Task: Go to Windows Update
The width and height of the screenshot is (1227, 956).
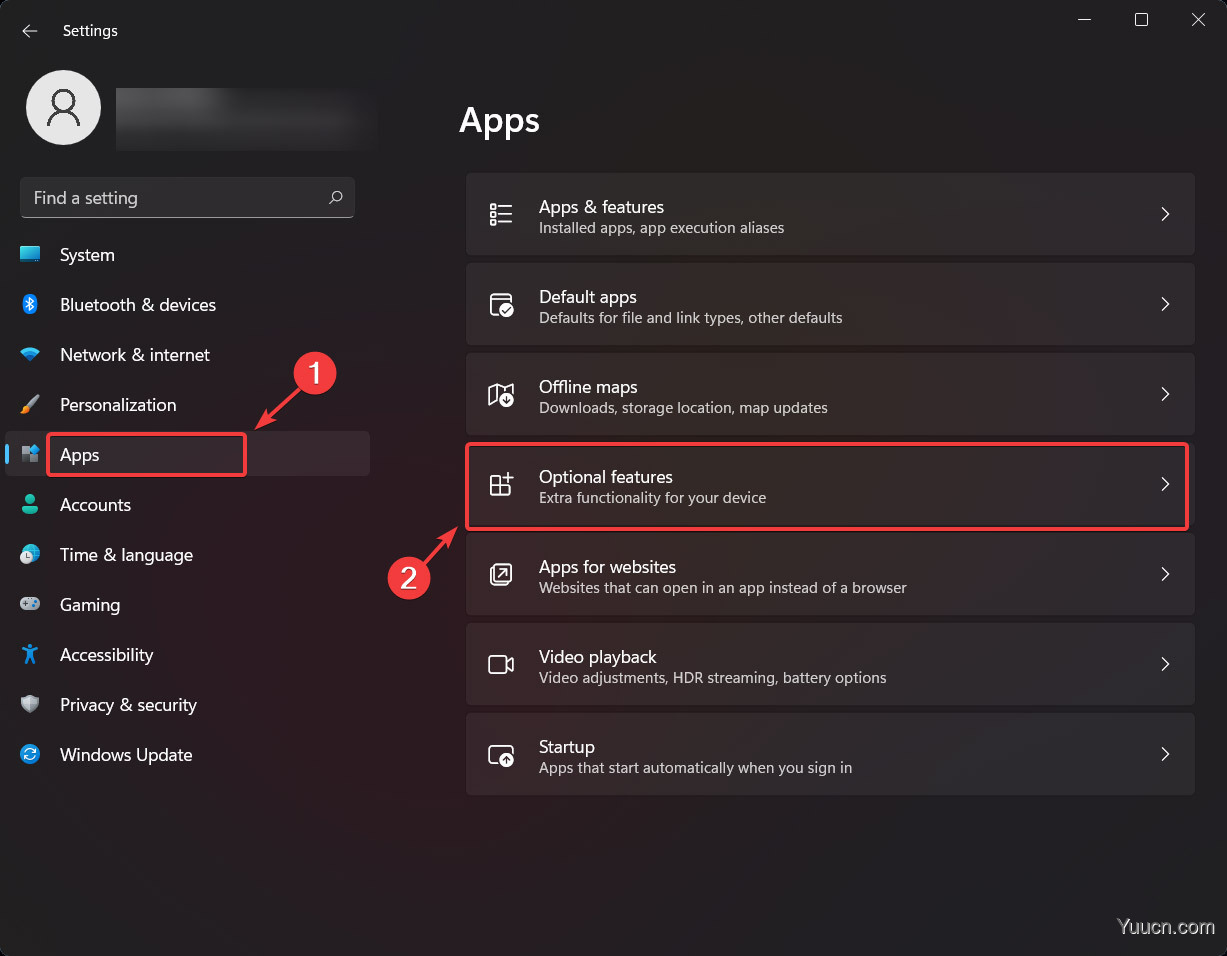Action: [x=188, y=754]
